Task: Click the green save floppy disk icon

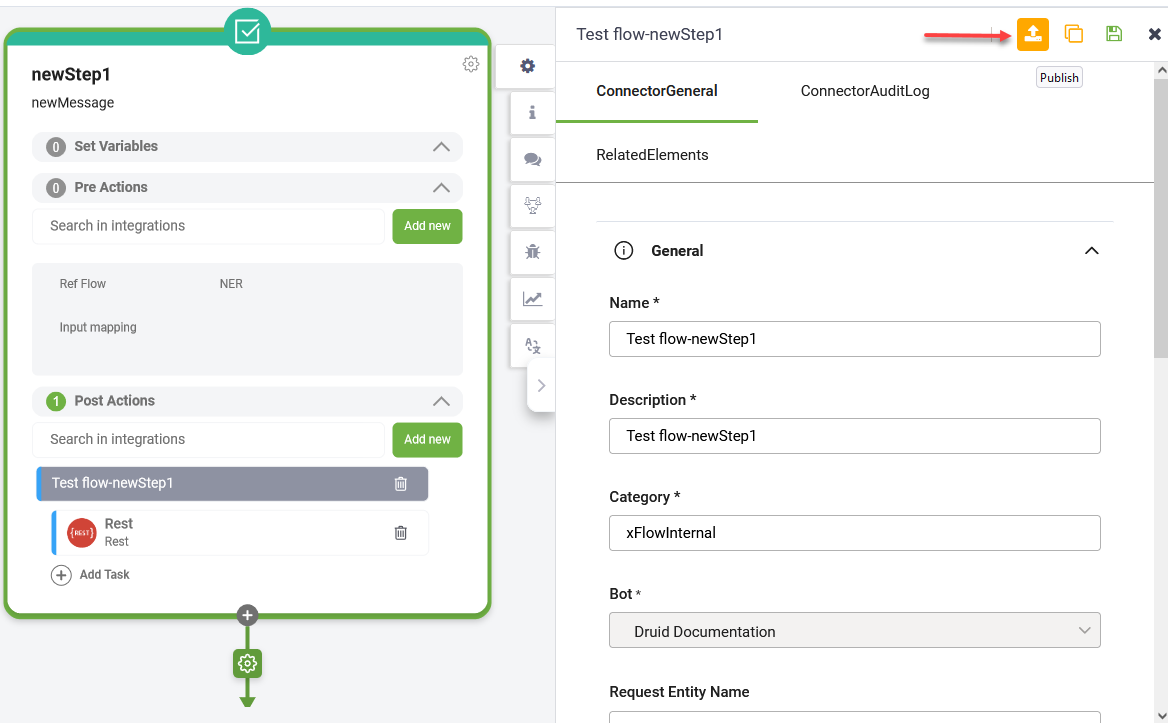Action: tap(1114, 34)
